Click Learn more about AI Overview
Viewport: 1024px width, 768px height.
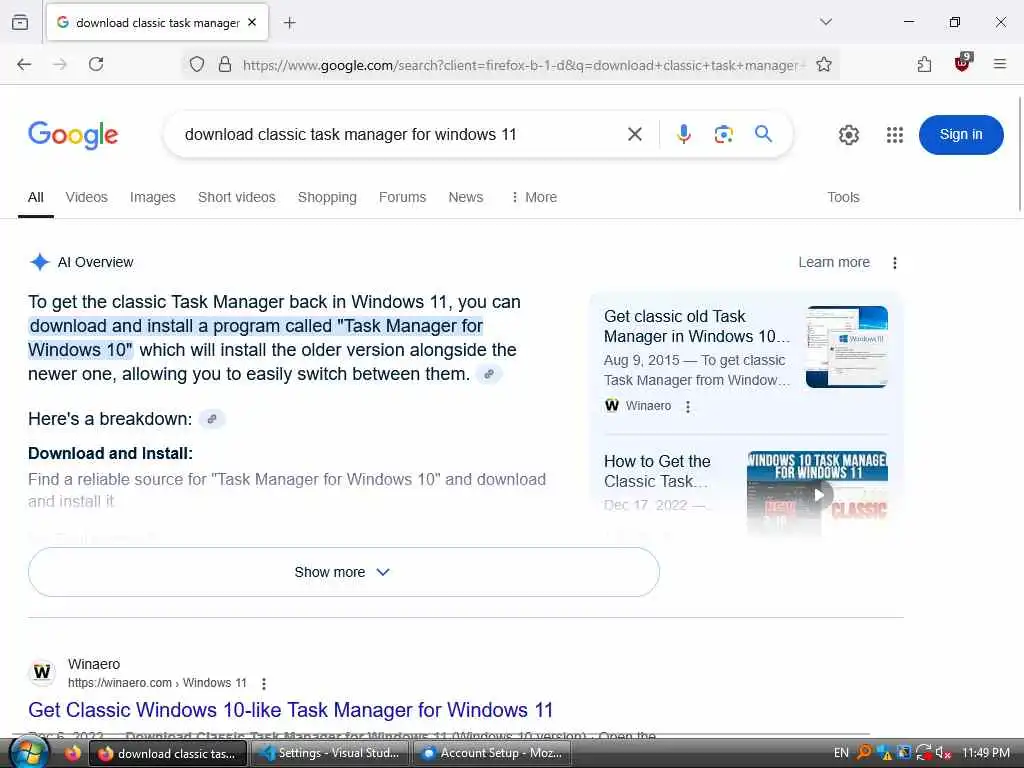[834, 263]
